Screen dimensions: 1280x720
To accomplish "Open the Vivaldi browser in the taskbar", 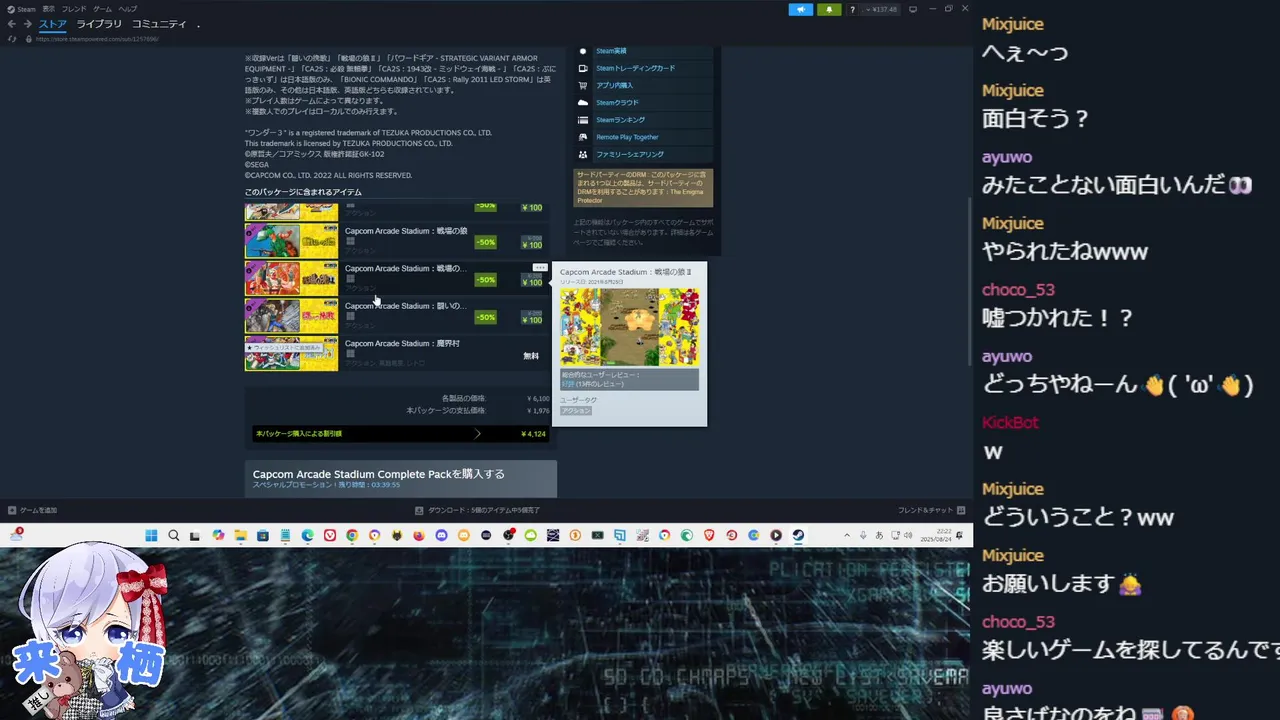I will [x=330, y=535].
